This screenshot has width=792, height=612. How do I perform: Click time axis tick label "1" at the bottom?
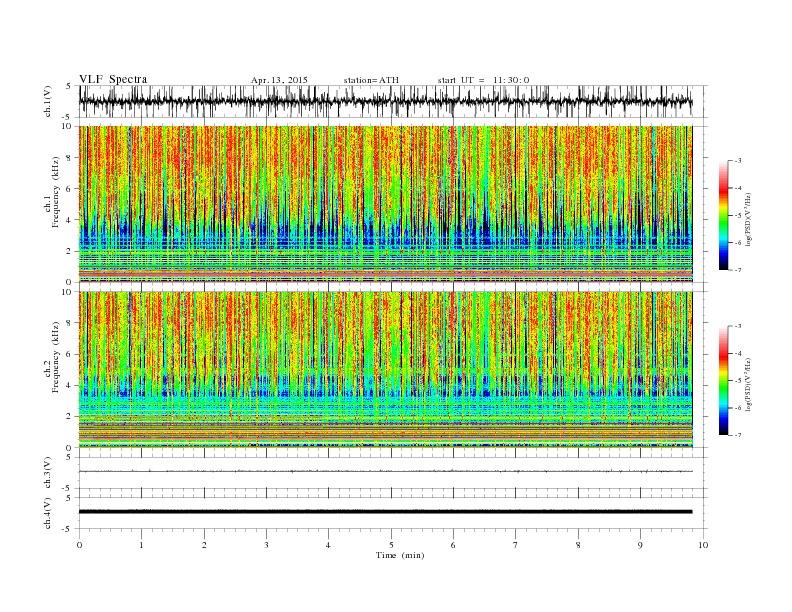(x=141, y=545)
